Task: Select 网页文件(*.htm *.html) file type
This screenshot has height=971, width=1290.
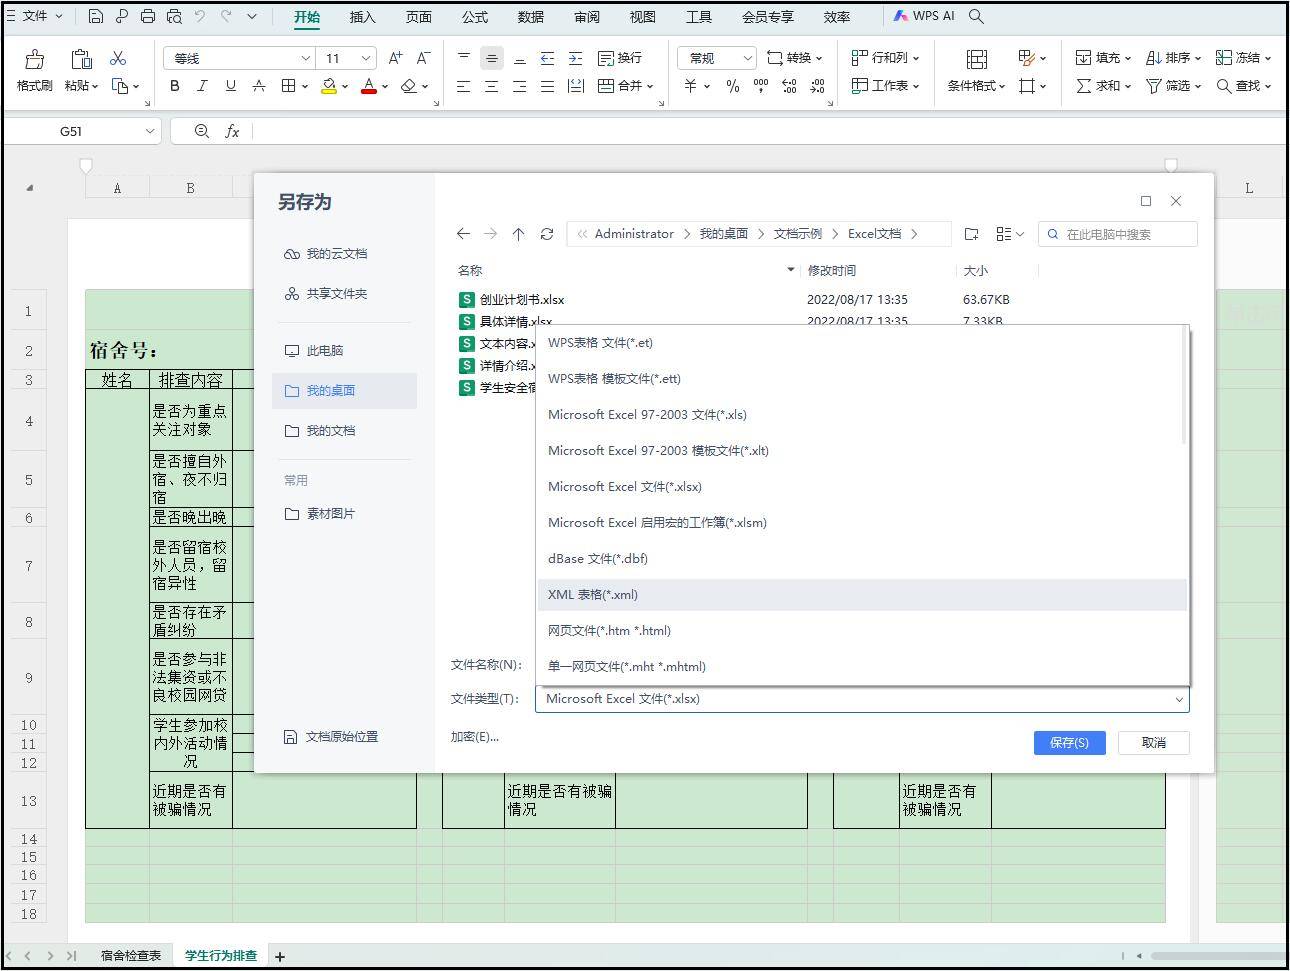Action: point(861,631)
